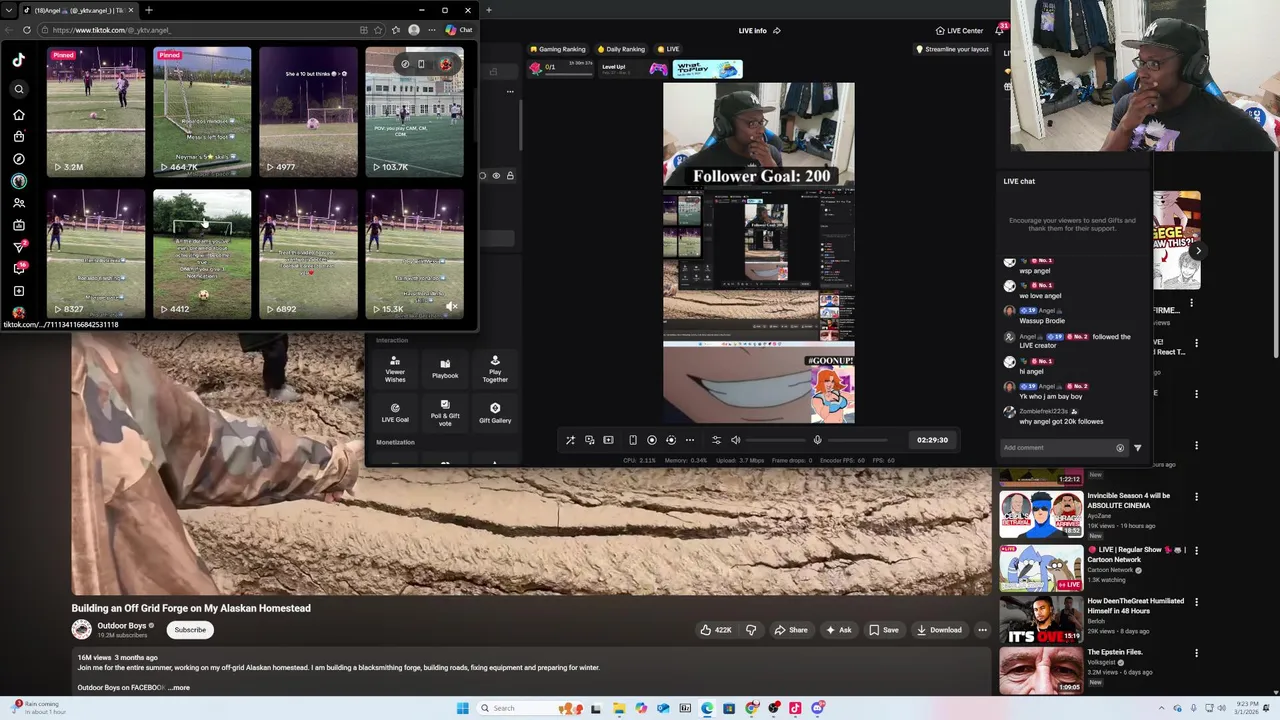Mute the desktop audio speaker icon
The width and height of the screenshot is (1280, 720).
[x=735, y=440]
